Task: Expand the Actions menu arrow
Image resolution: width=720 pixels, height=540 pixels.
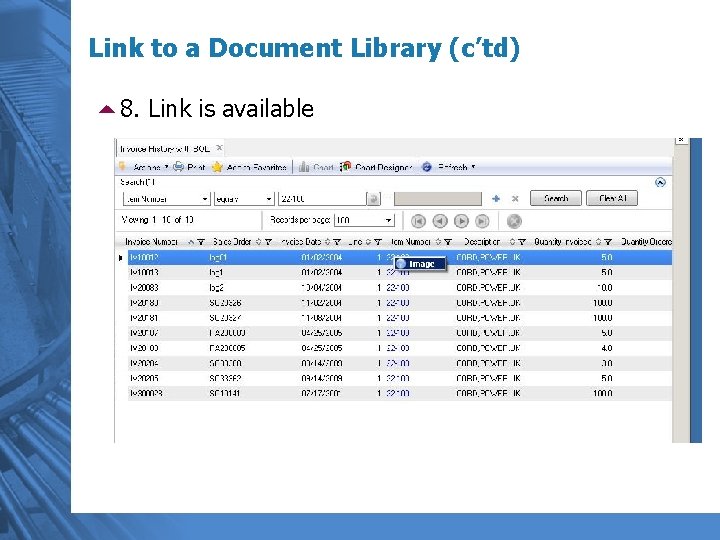Action: coord(166,167)
